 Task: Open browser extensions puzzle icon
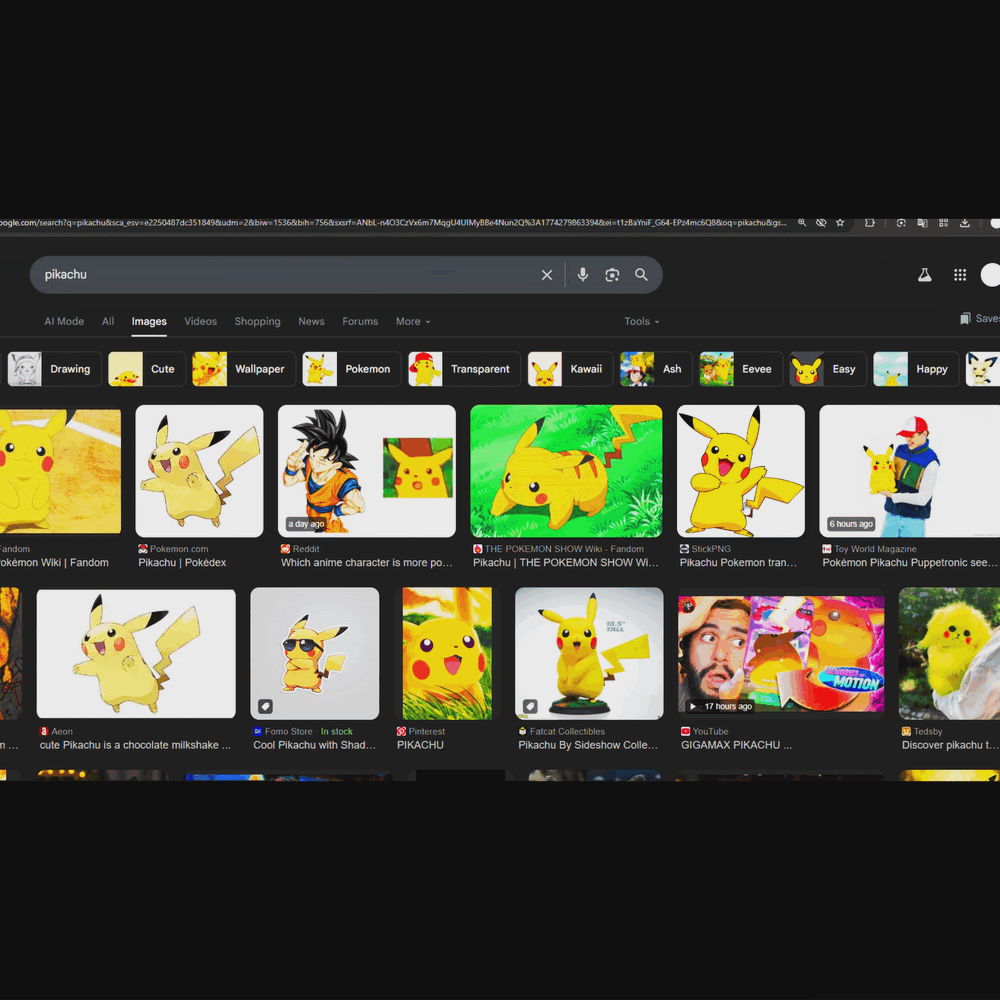point(869,223)
